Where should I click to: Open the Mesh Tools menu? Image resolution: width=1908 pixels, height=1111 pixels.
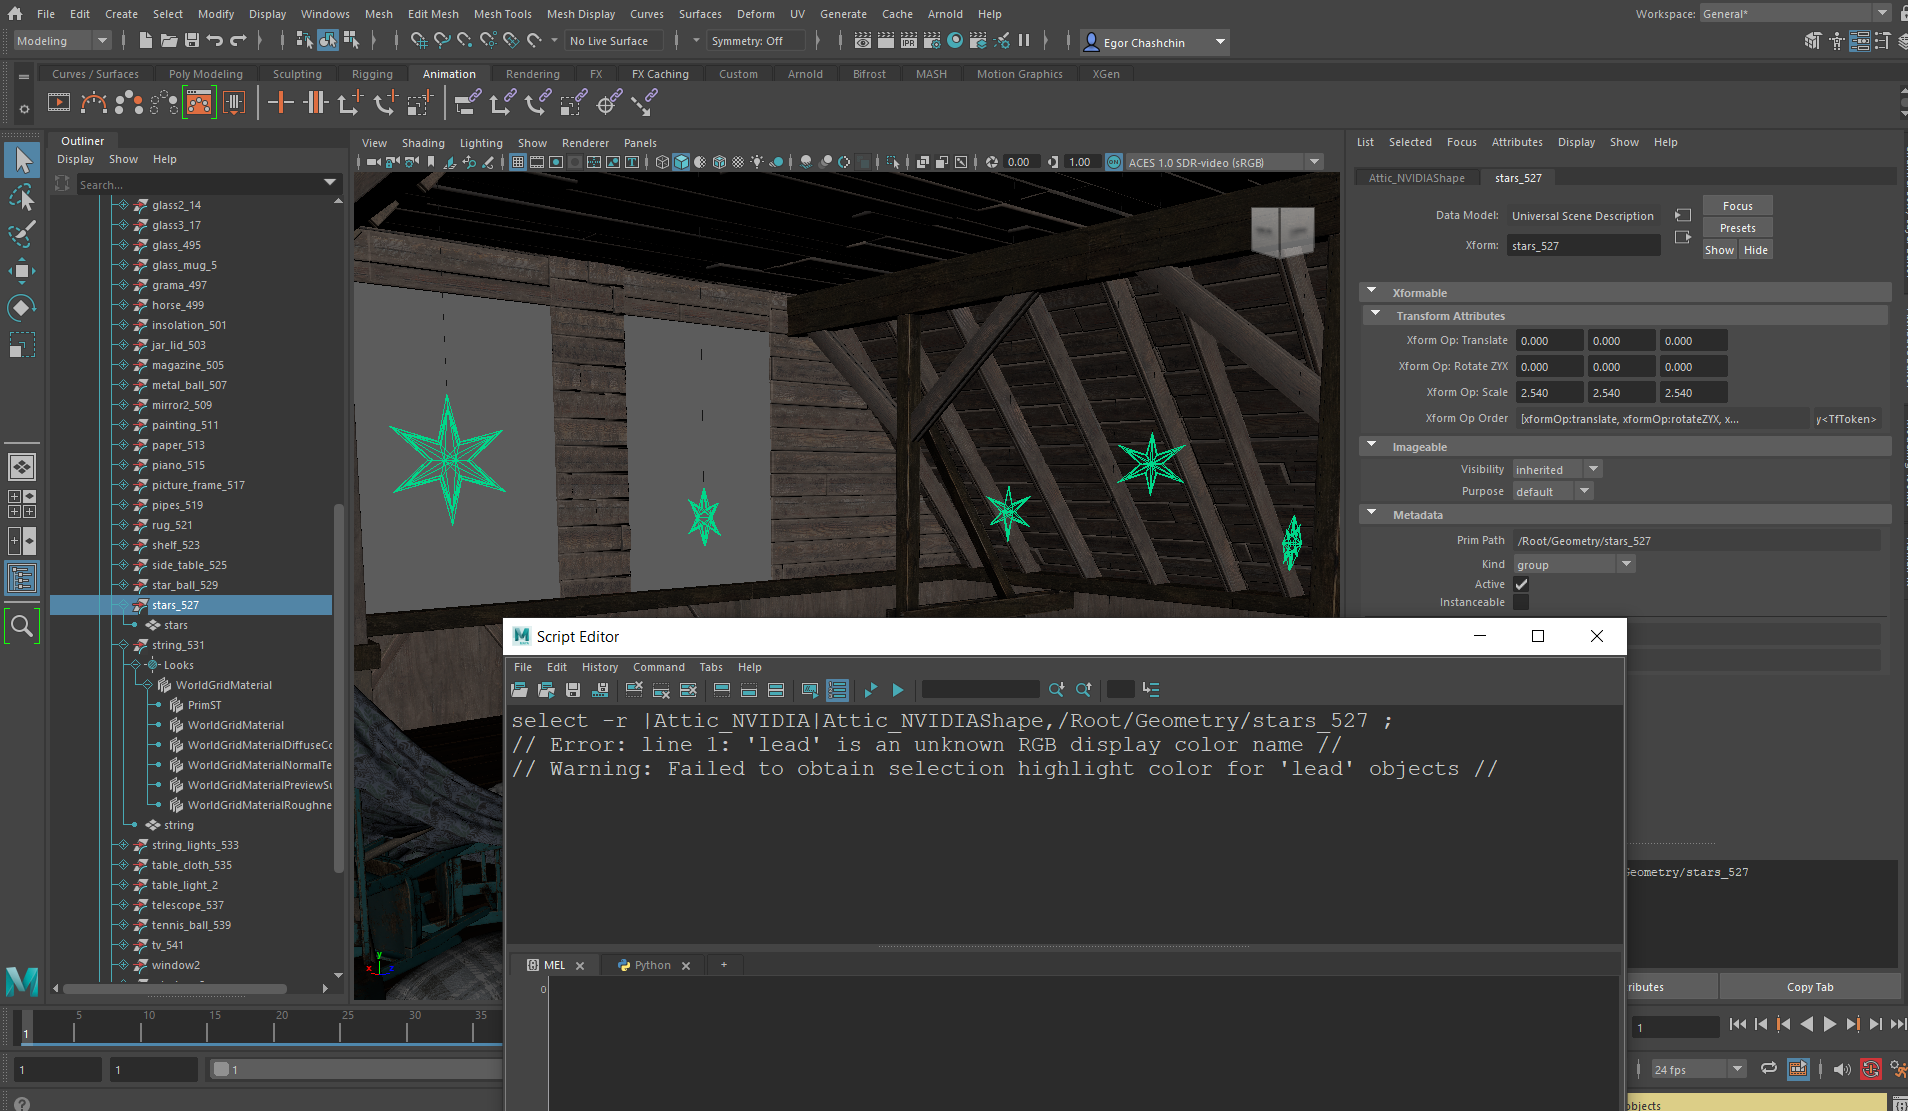[502, 14]
